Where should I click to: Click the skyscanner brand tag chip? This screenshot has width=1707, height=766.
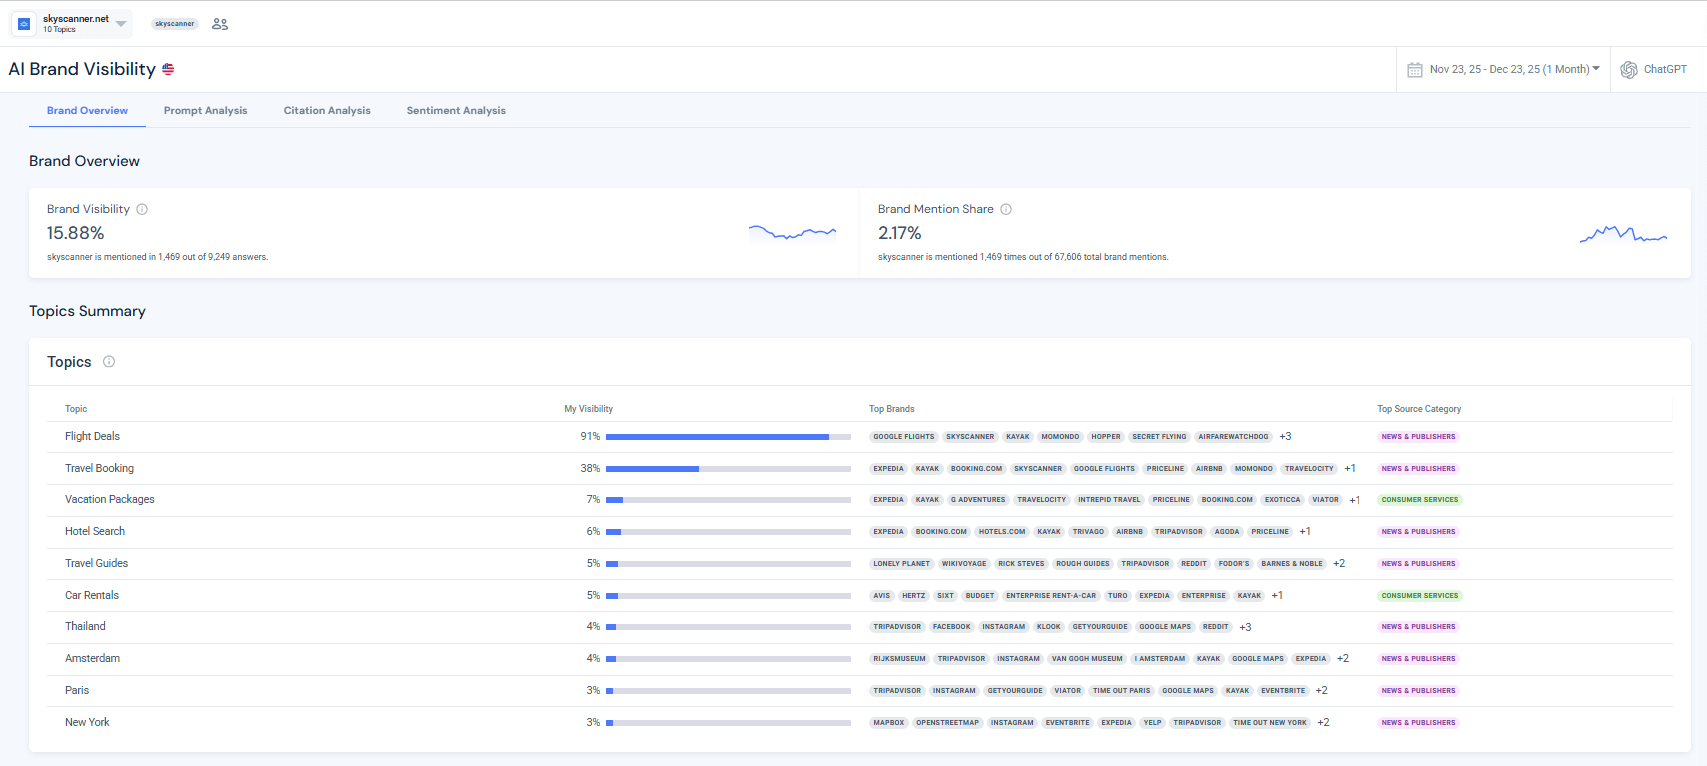tap(175, 24)
